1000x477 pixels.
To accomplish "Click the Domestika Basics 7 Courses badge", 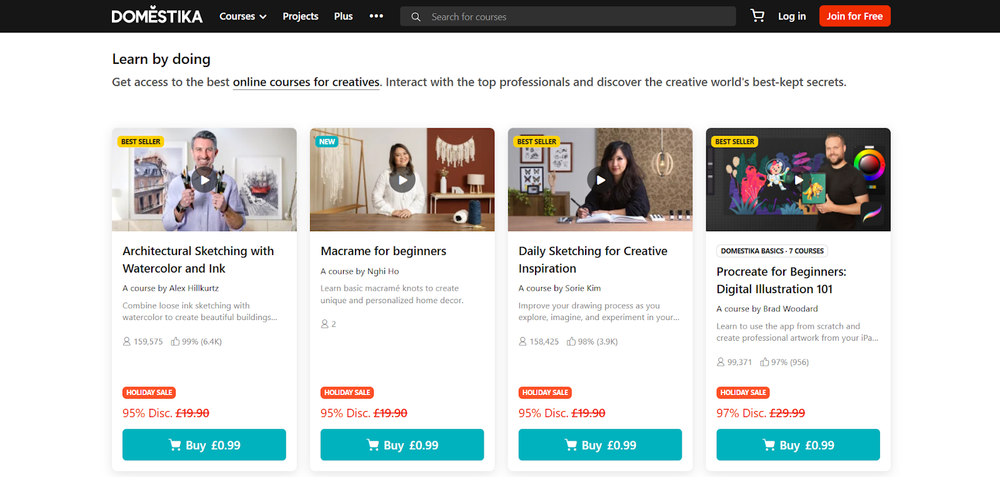I will point(771,251).
